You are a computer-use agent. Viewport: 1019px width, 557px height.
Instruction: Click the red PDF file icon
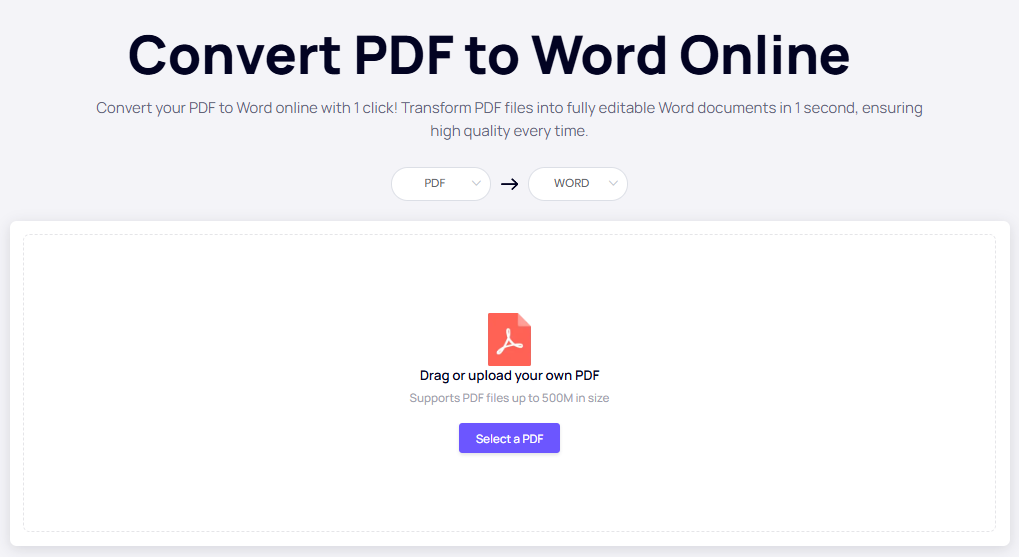(509, 339)
